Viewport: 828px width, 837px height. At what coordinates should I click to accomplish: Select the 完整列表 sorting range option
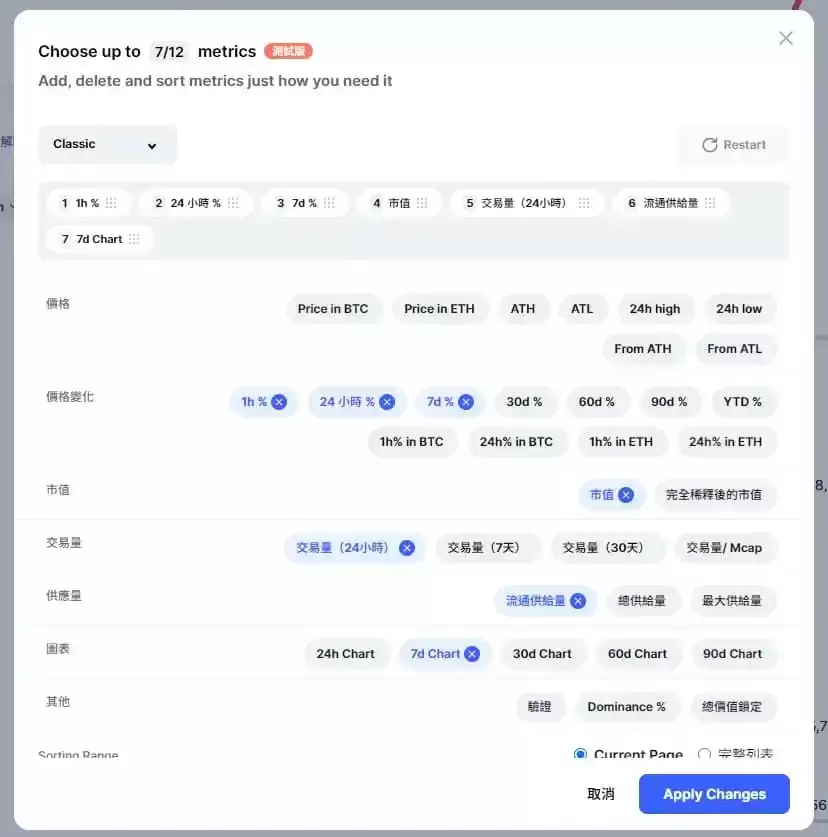pyautogui.click(x=704, y=756)
